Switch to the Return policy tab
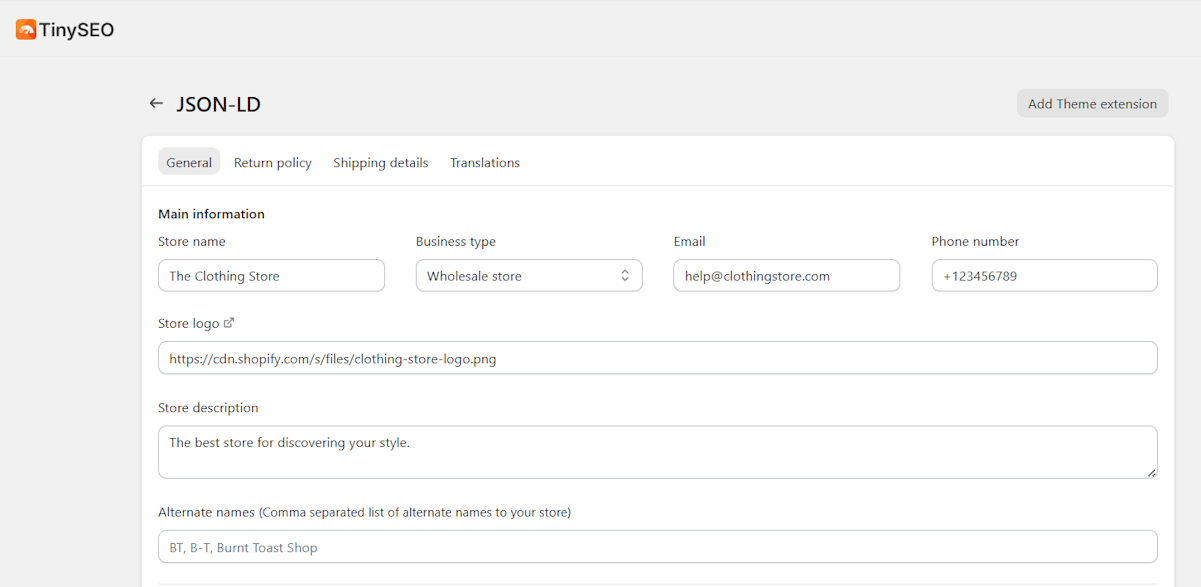The image size is (1201, 587). coord(272,162)
